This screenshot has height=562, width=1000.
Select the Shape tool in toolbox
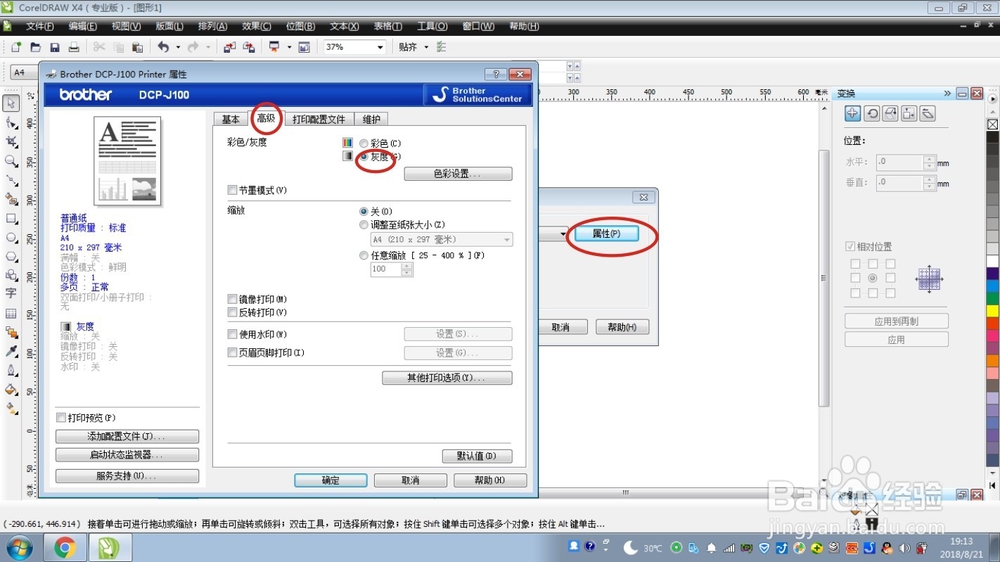[11, 122]
